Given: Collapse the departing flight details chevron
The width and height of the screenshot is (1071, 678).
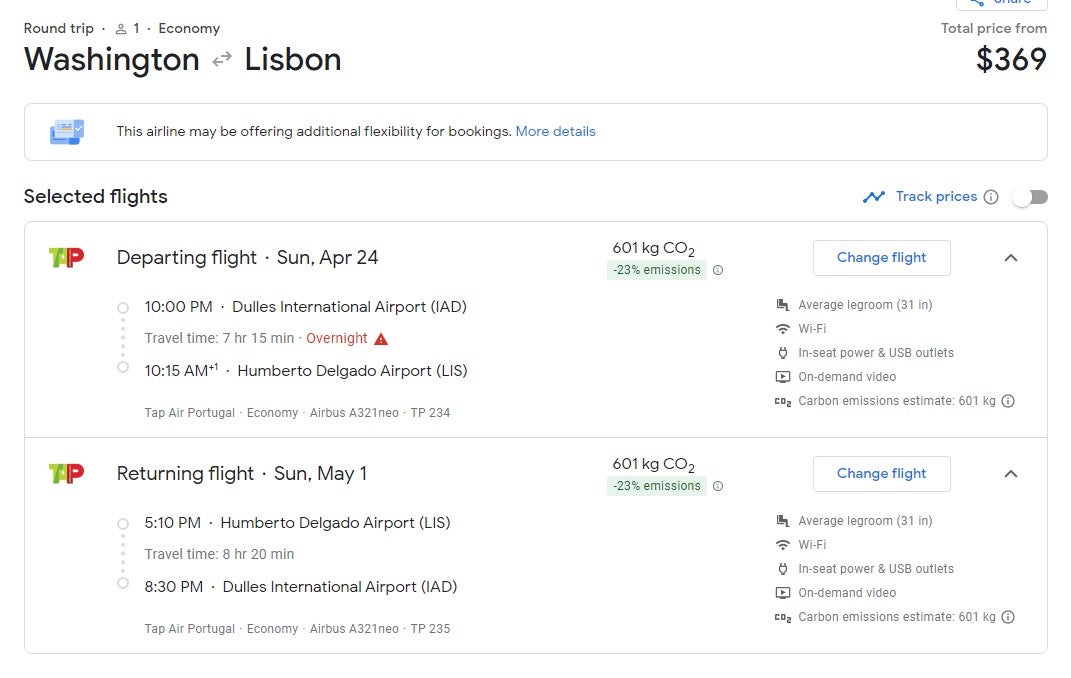Looking at the screenshot, I should click(x=1011, y=258).
